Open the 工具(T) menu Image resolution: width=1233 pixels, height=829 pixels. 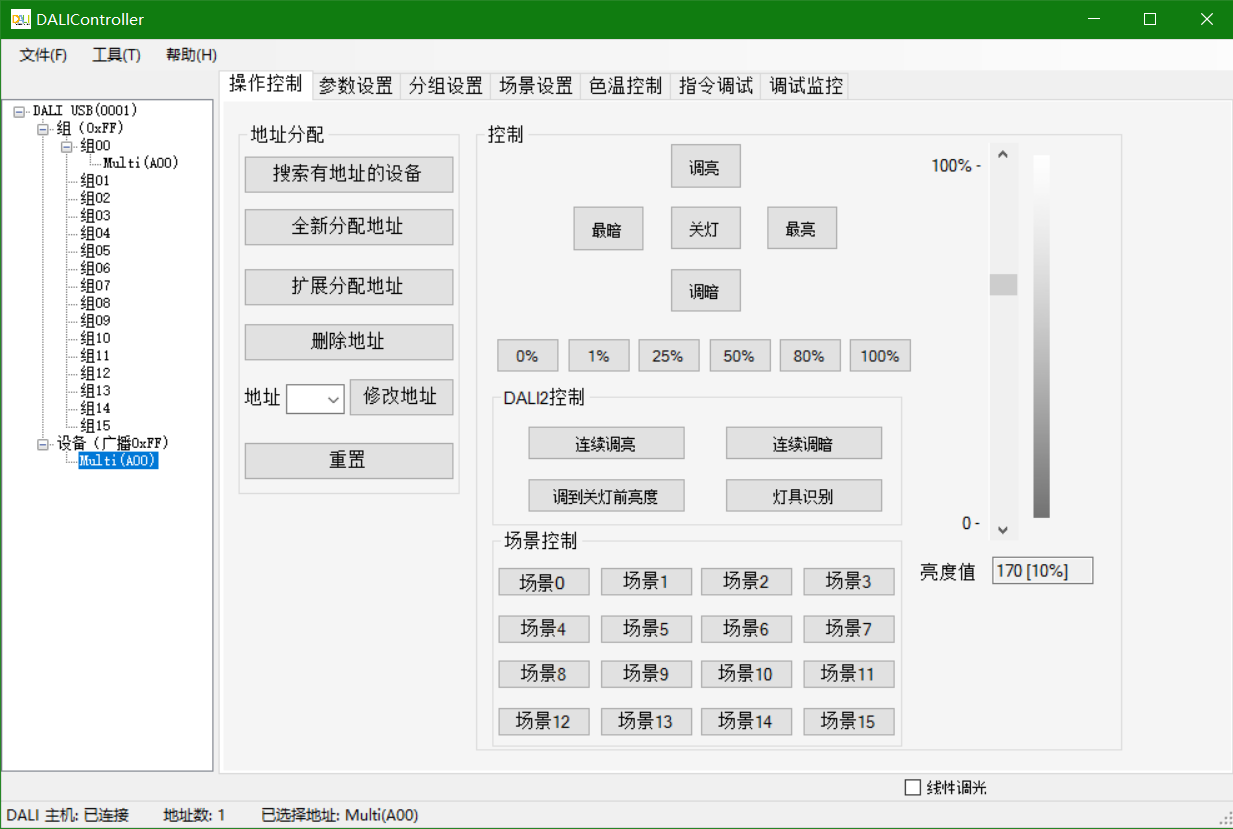(116, 55)
